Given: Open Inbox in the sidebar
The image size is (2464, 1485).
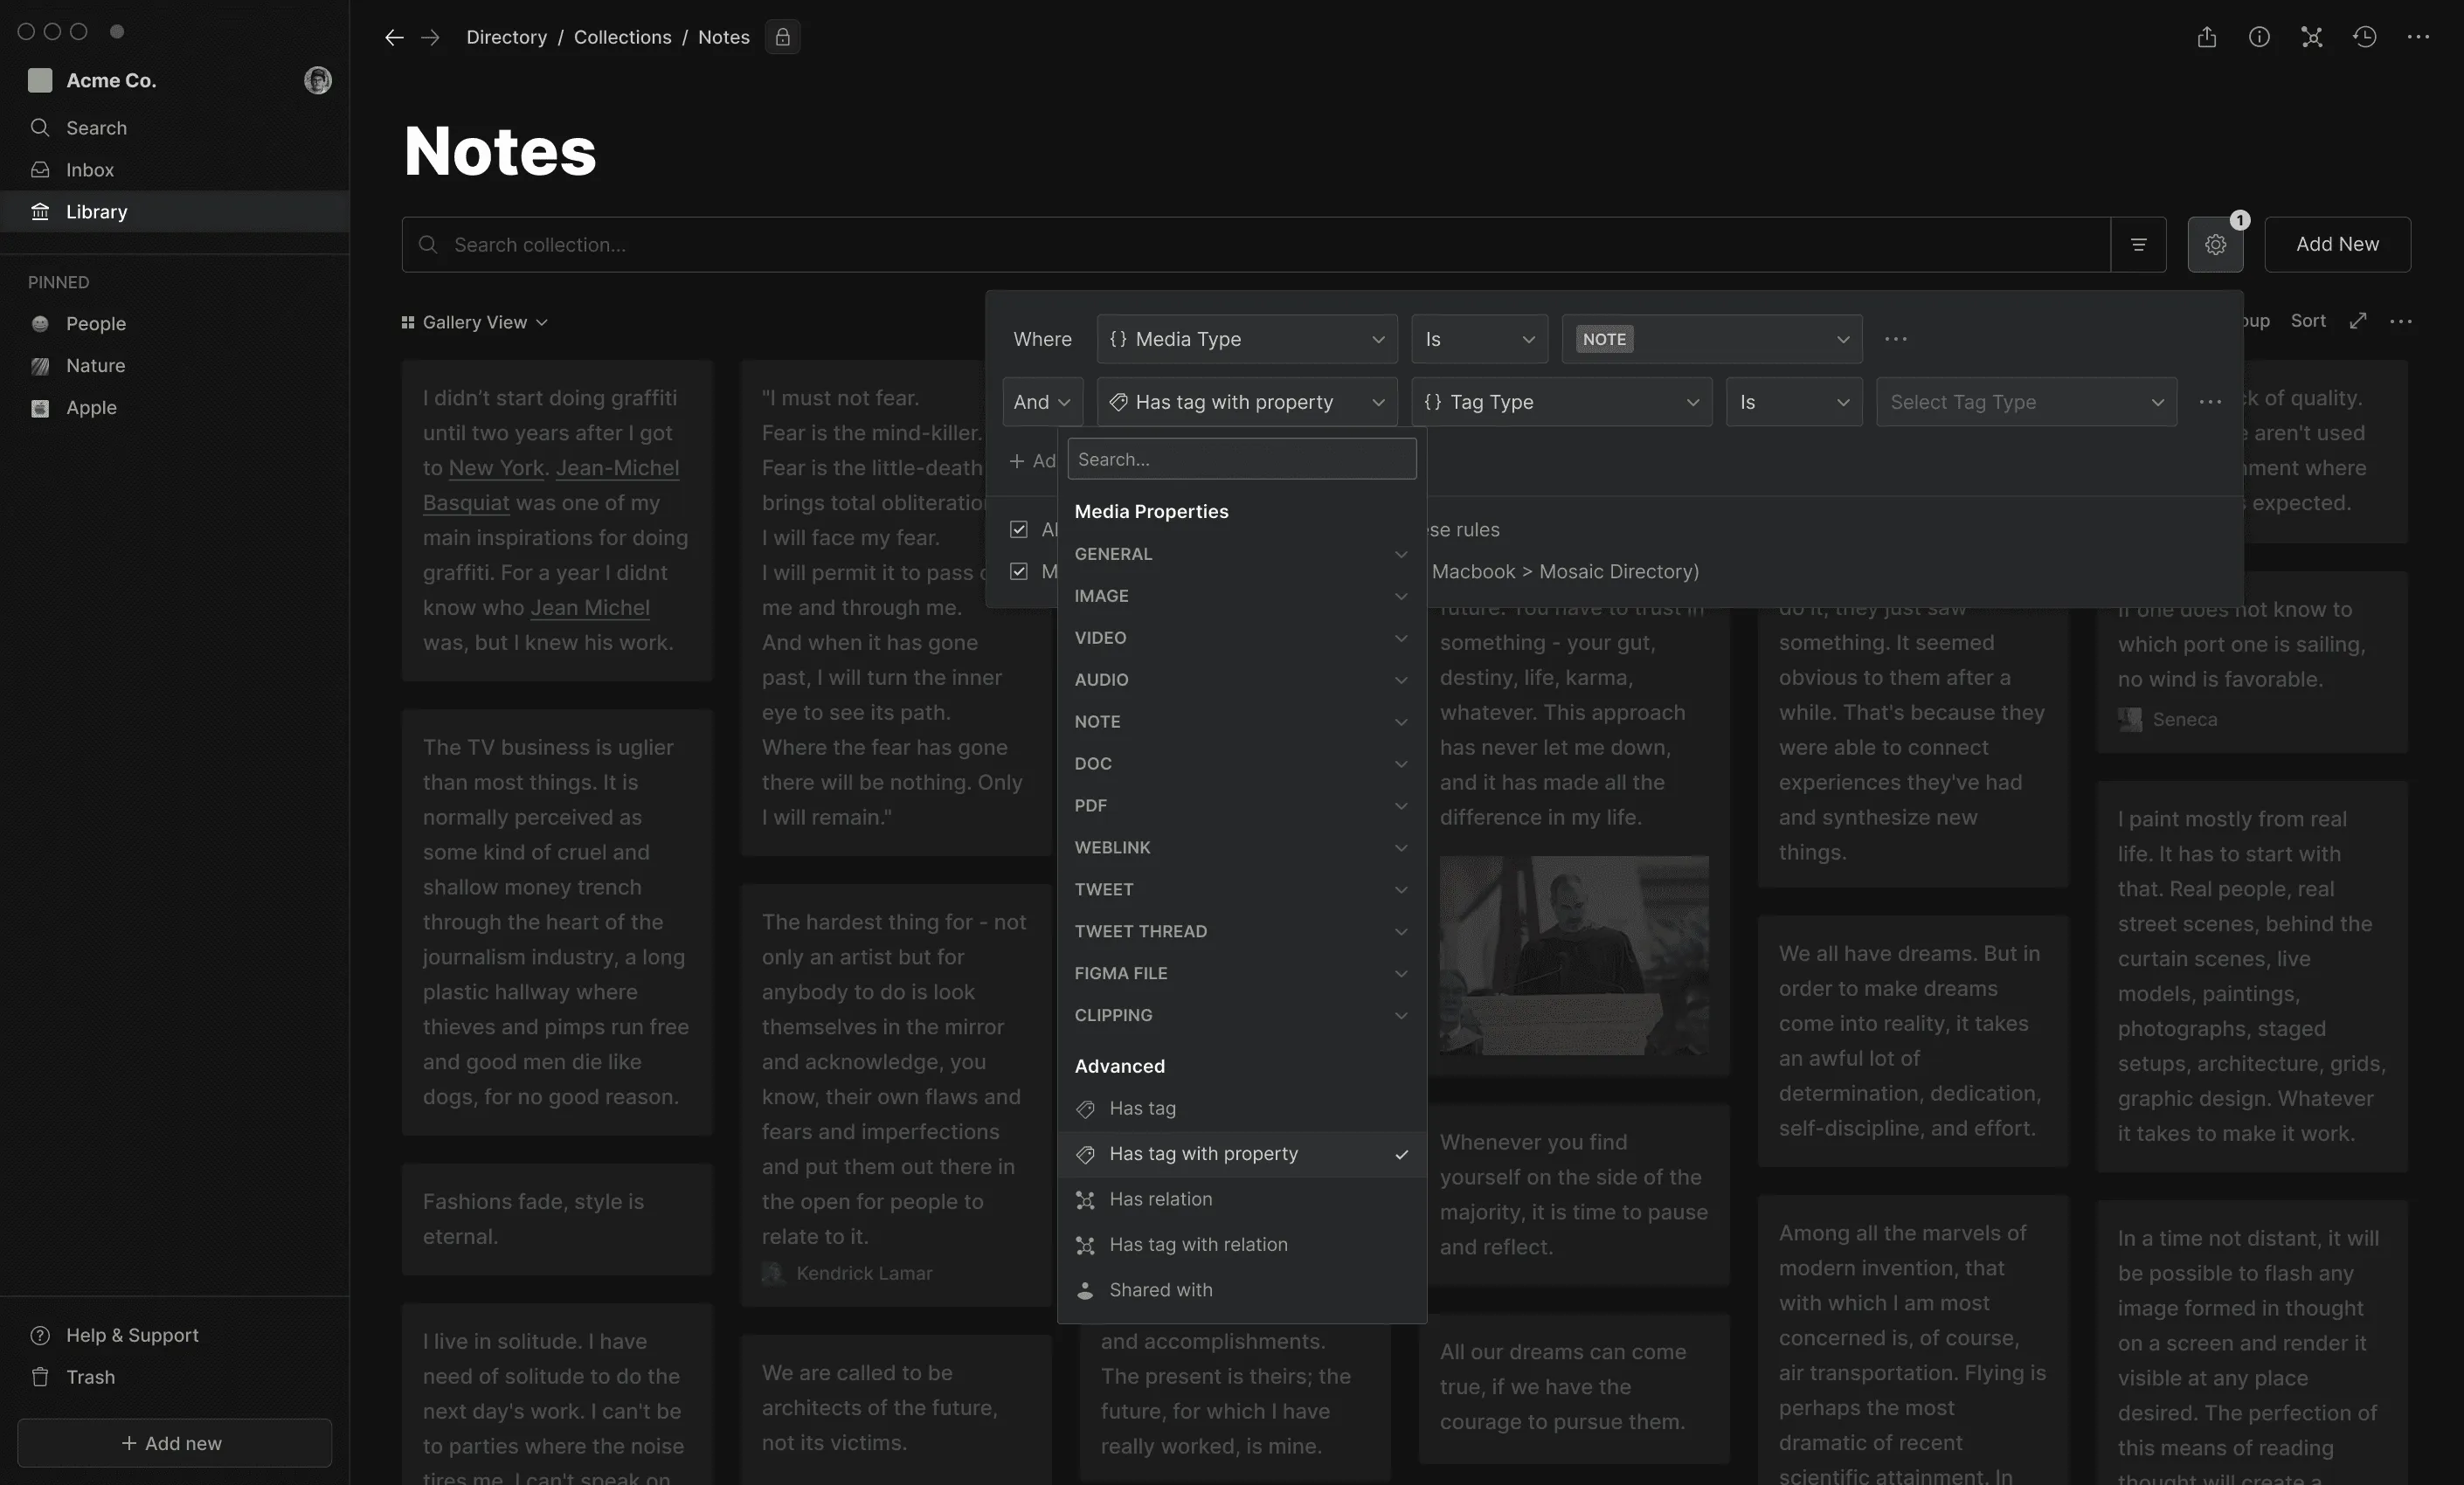Looking at the screenshot, I should click(x=175, y=170).
